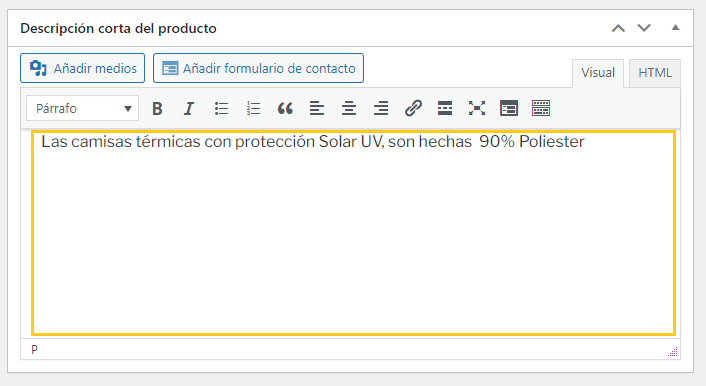This screenshot has height=386, width=706.
Task: Click the 'Descripción corta del producto' heading
Action: (118, 28)
